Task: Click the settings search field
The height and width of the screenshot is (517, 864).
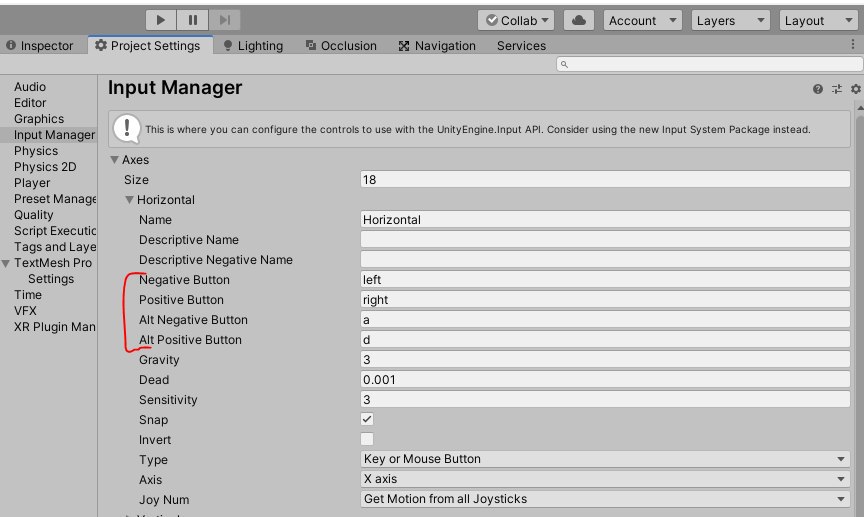Action: click(x=710, y=64)
